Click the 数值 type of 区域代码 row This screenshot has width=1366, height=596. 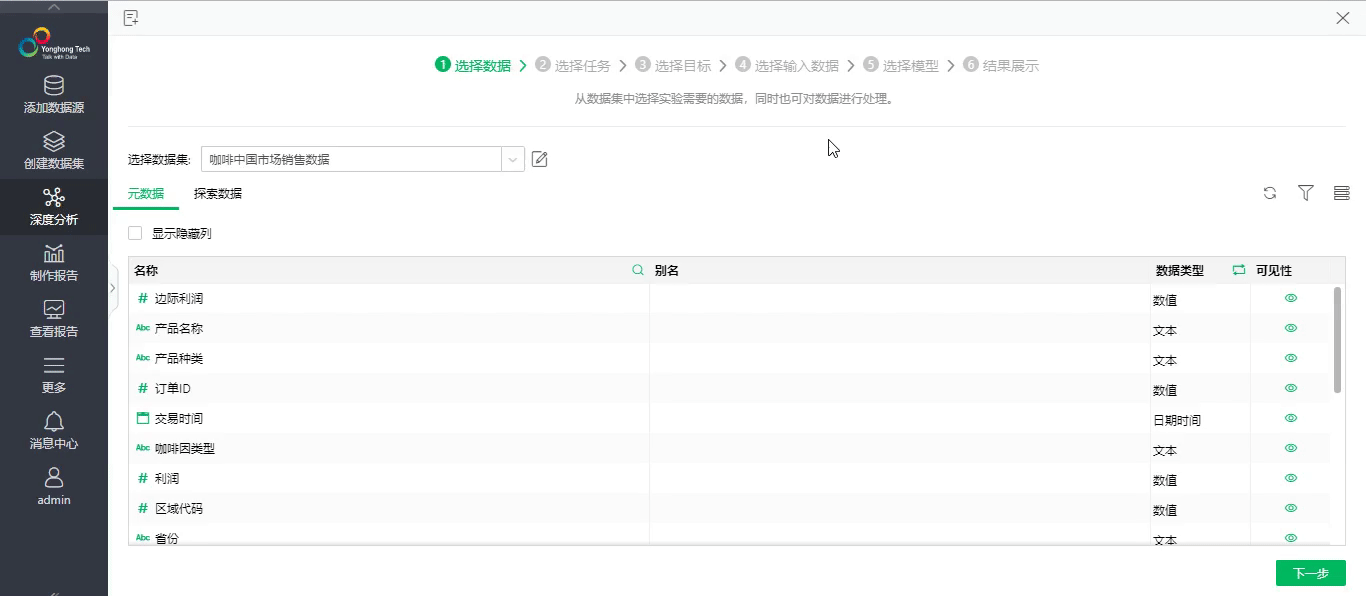1165,510
